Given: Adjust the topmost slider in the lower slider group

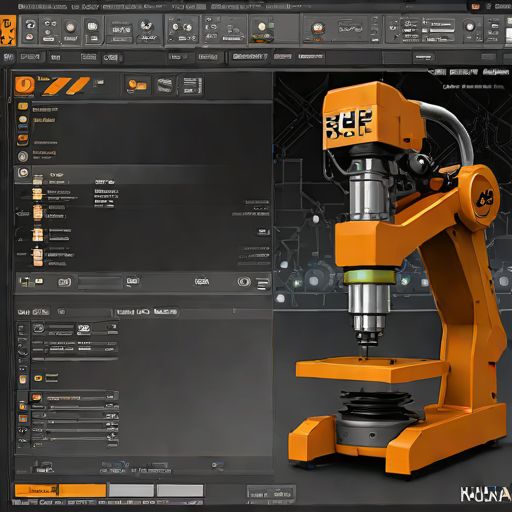Looking at the screenshot, I should [x=76, y=398].
